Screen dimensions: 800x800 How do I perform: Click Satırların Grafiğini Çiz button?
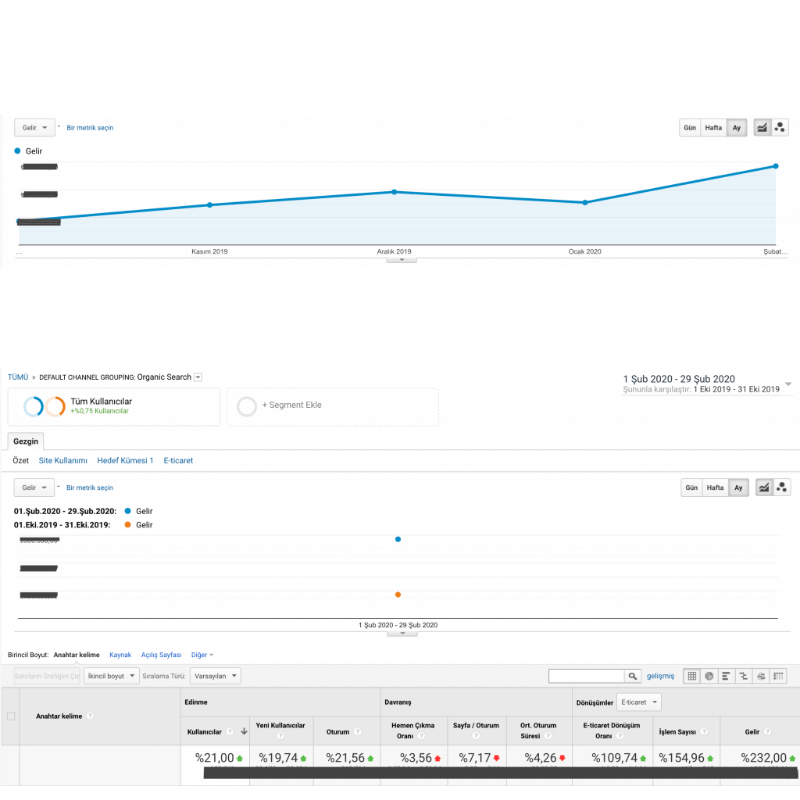pyautogui.click(x=47, y=676)
